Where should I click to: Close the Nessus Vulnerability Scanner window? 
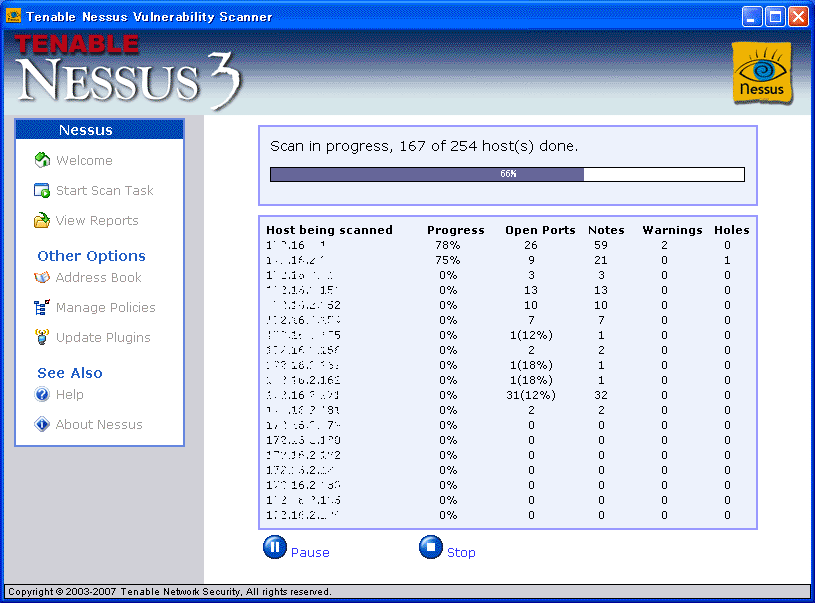tap(798, 17)
